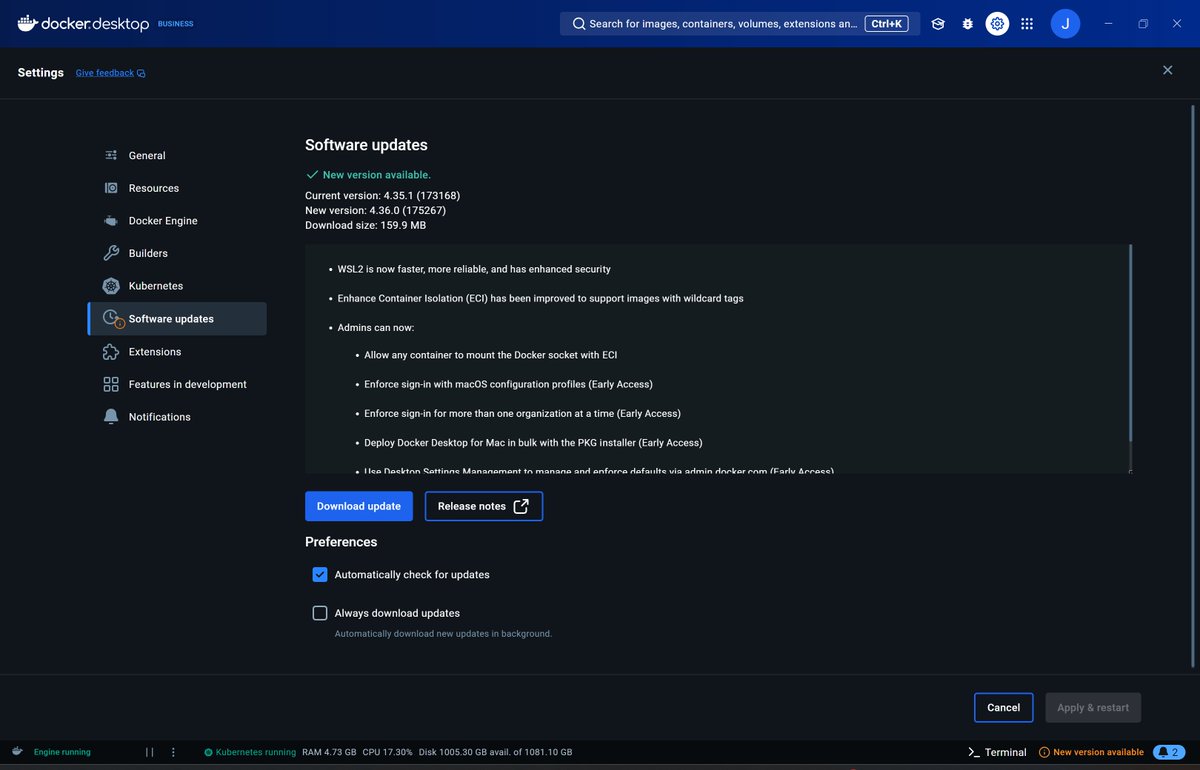Click the RAM 4.73 GB indicator
1200x770 pixels.
[329, 752]
